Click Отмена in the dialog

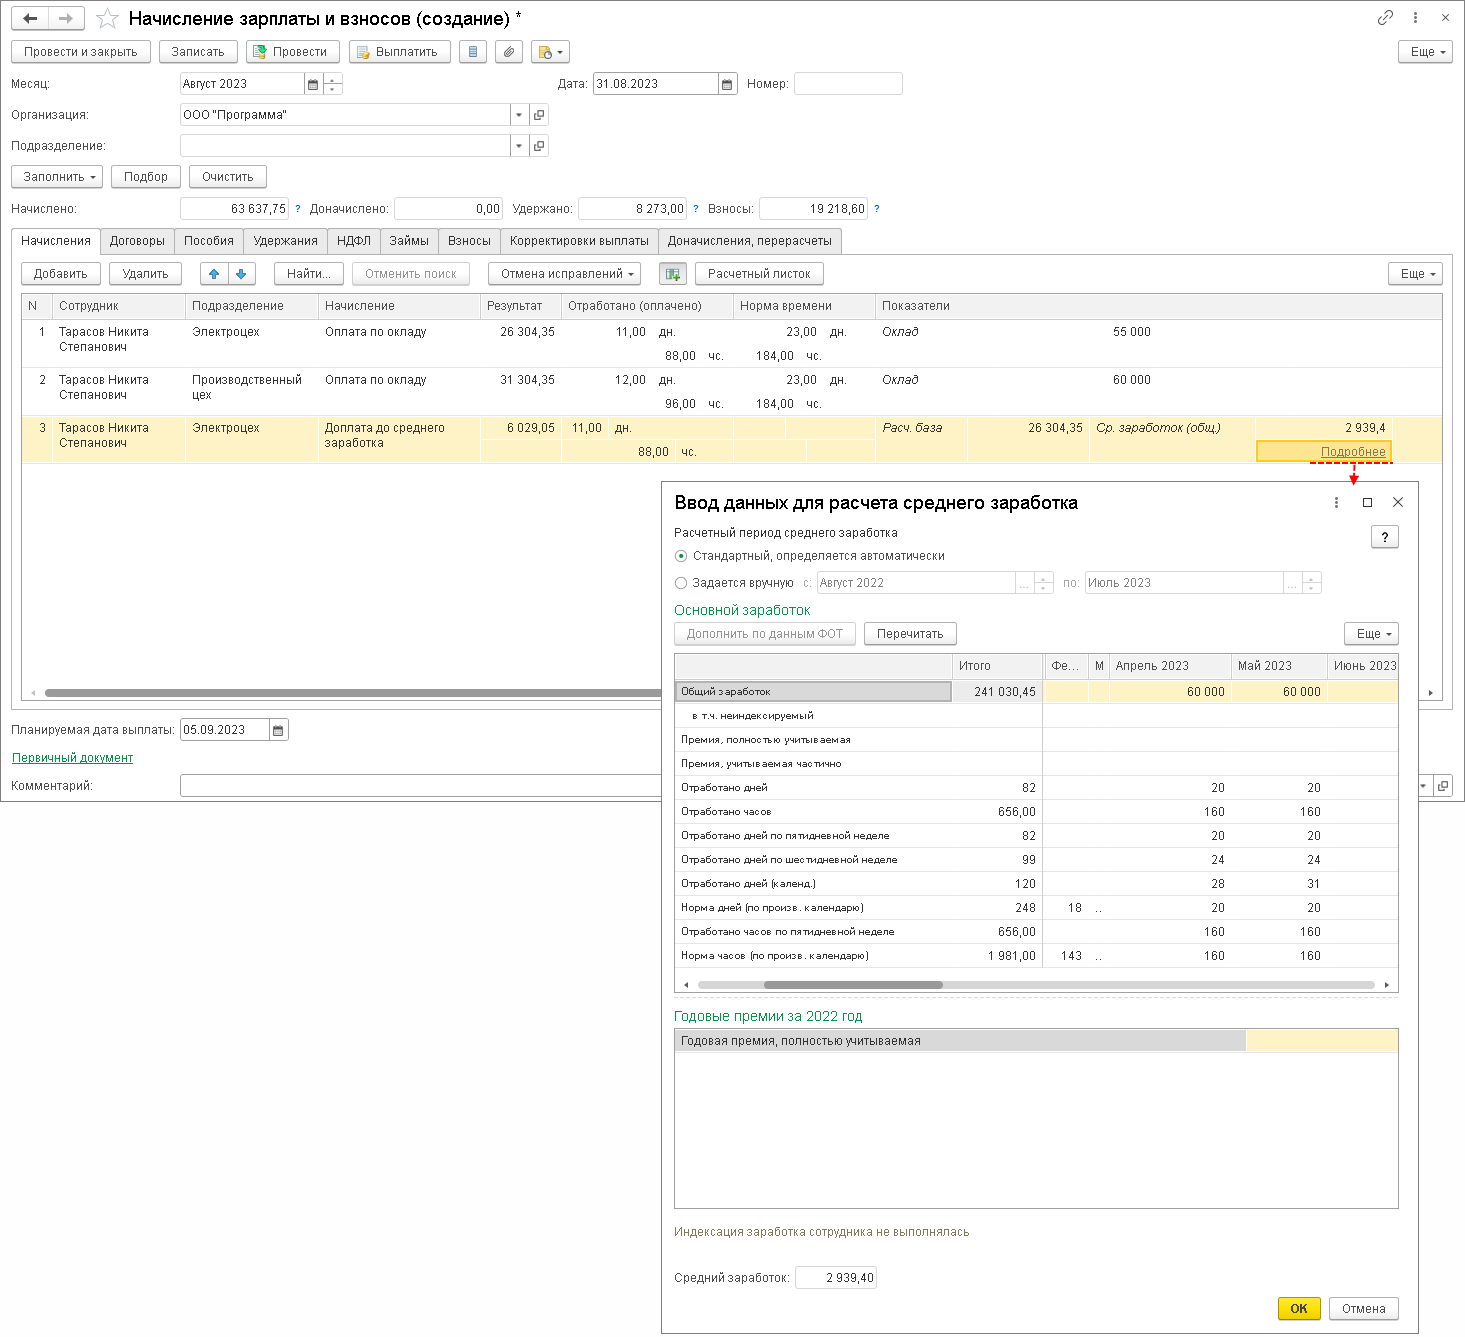click(1364, 1309)
